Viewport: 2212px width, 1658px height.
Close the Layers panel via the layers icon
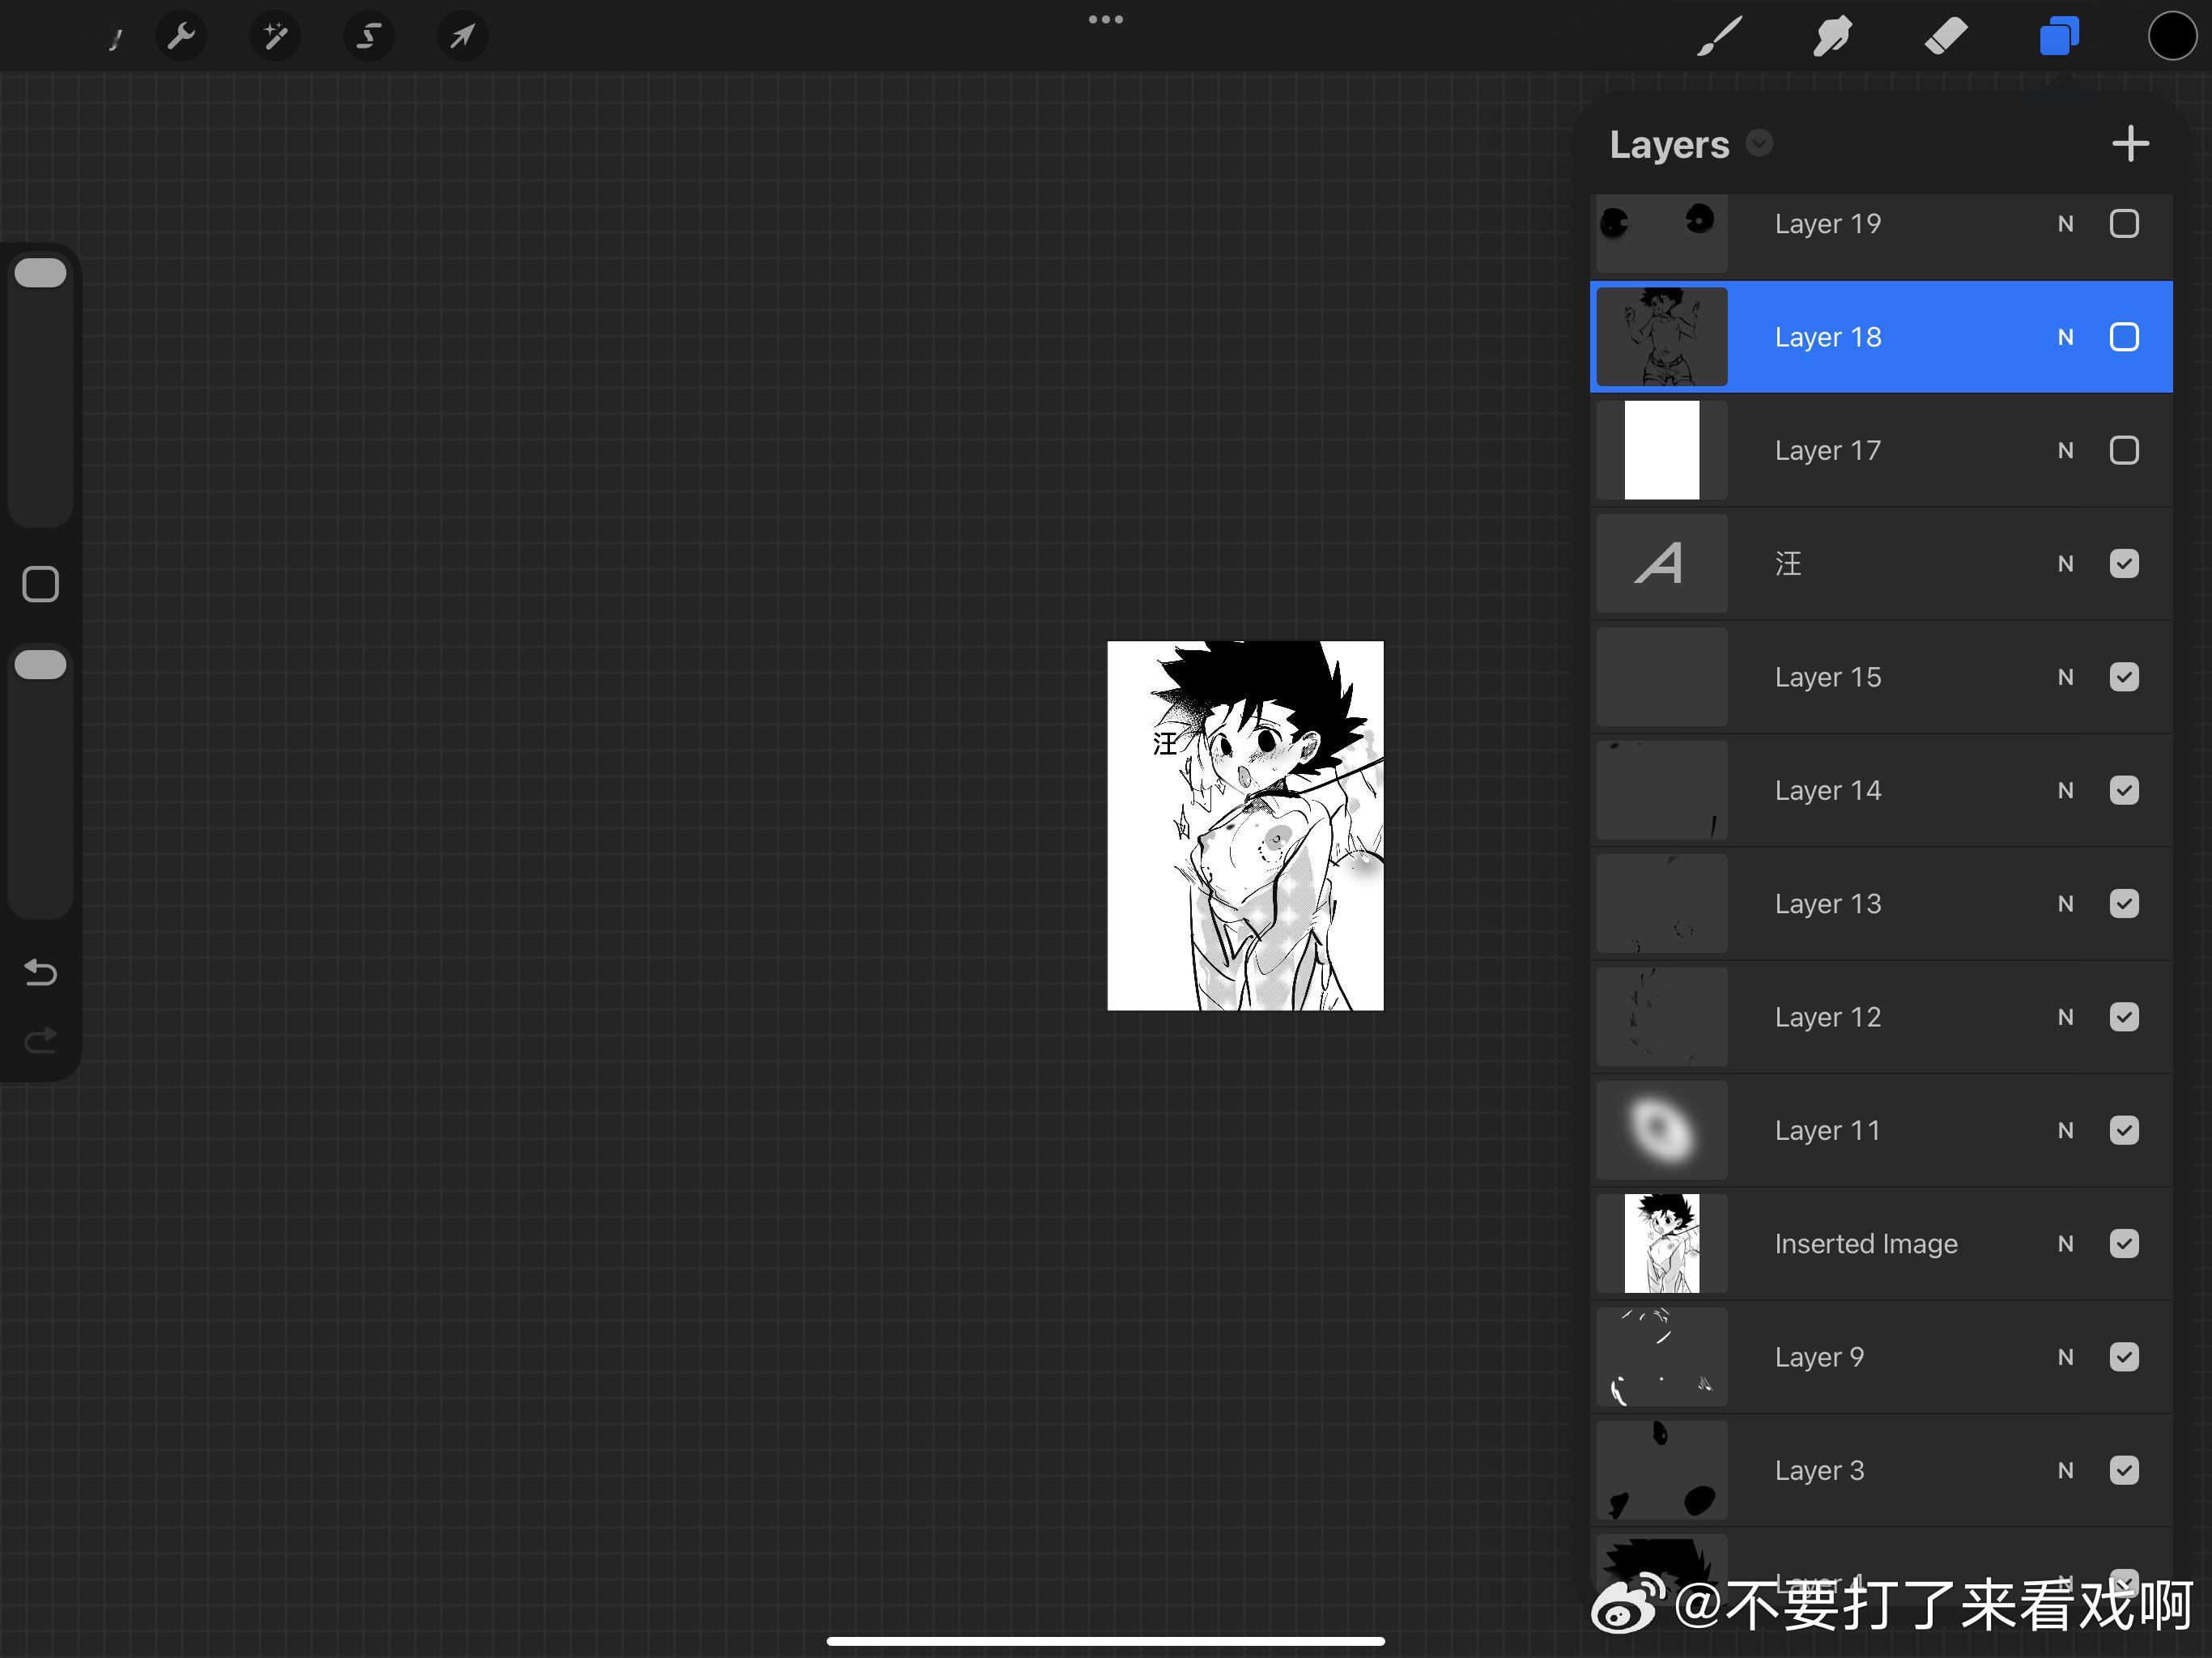pos(2059,37)
